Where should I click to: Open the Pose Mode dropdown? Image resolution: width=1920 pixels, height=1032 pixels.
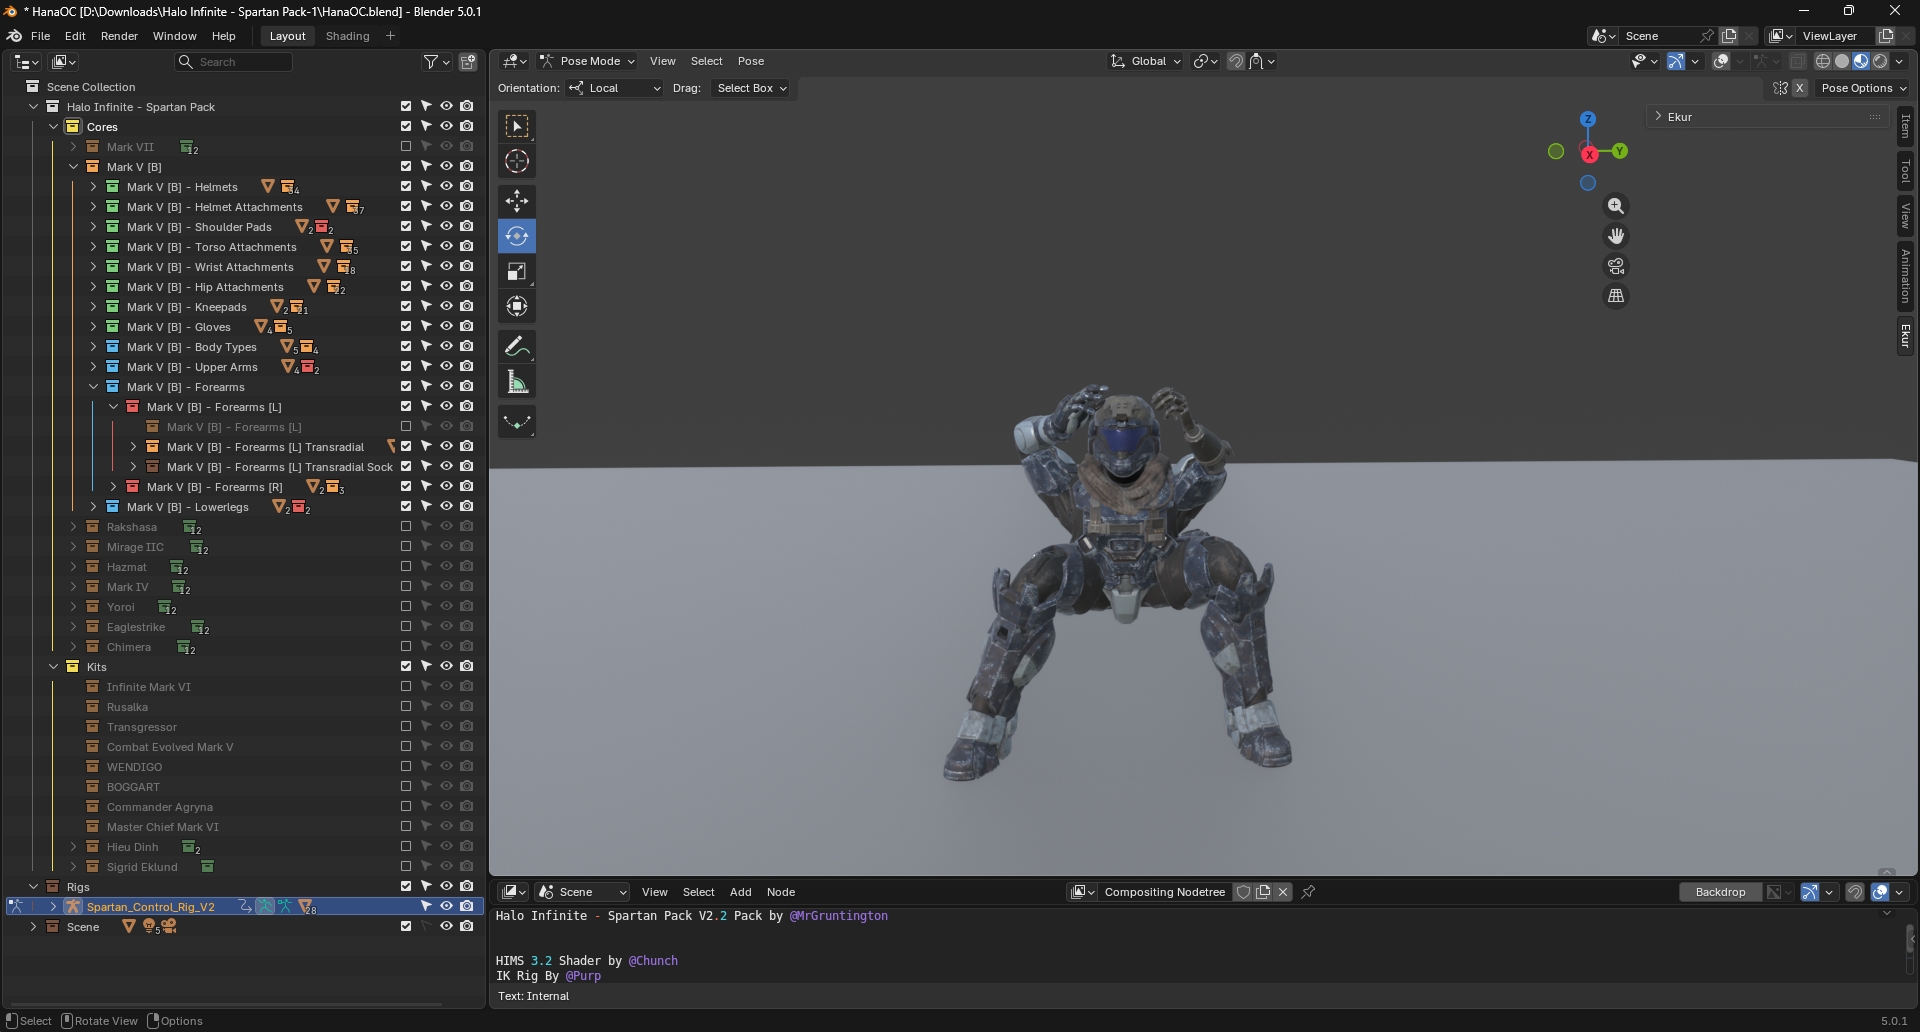pyautogui.click(x=588, y=61)
